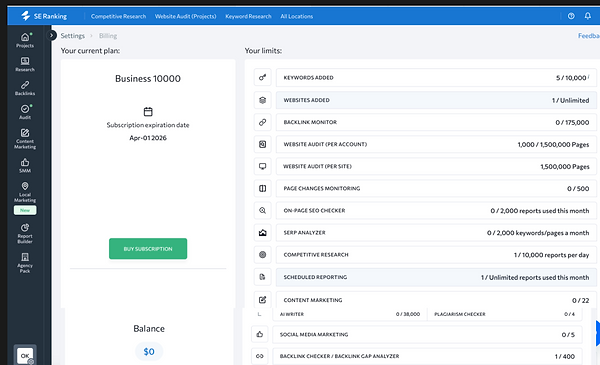
Task: Click the $0 balance badge
Action: pos(149,351)
